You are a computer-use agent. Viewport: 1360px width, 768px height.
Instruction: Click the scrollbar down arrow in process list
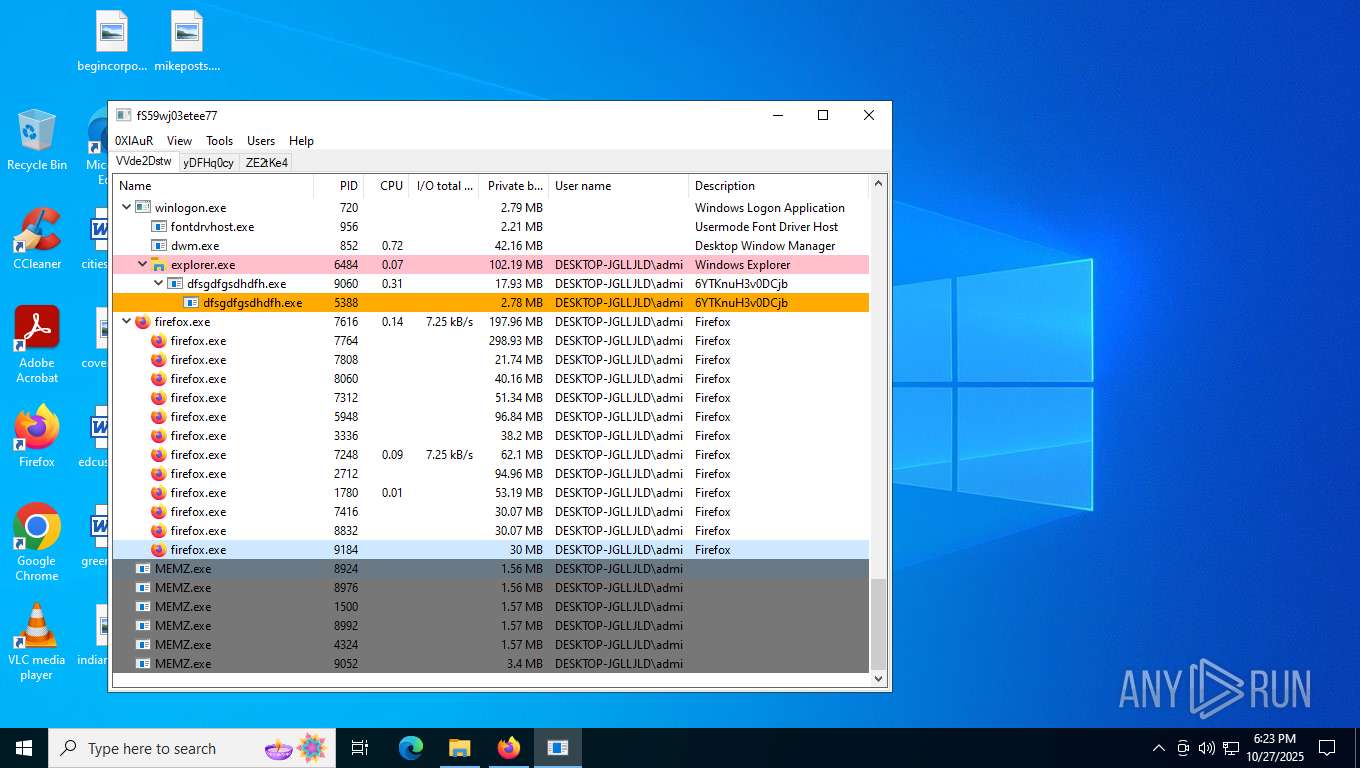(x=879, y=678)
